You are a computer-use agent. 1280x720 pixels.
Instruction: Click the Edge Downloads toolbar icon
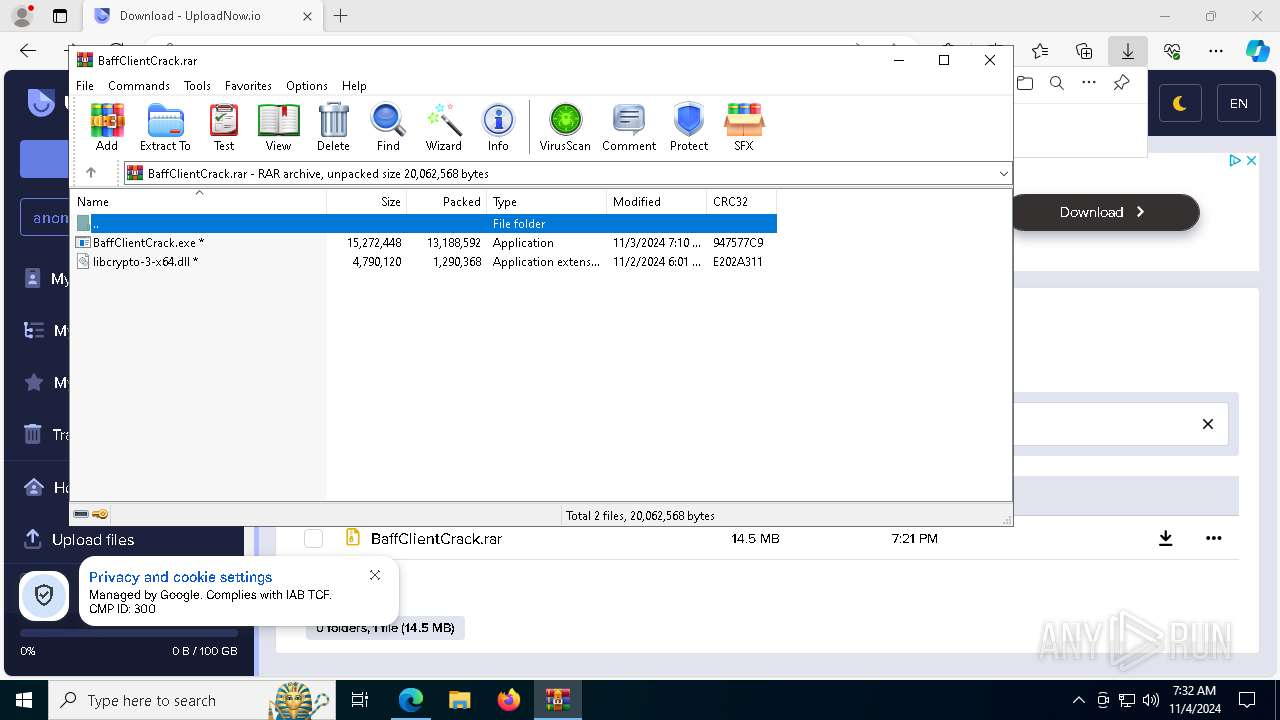(x=1128, y=51)
